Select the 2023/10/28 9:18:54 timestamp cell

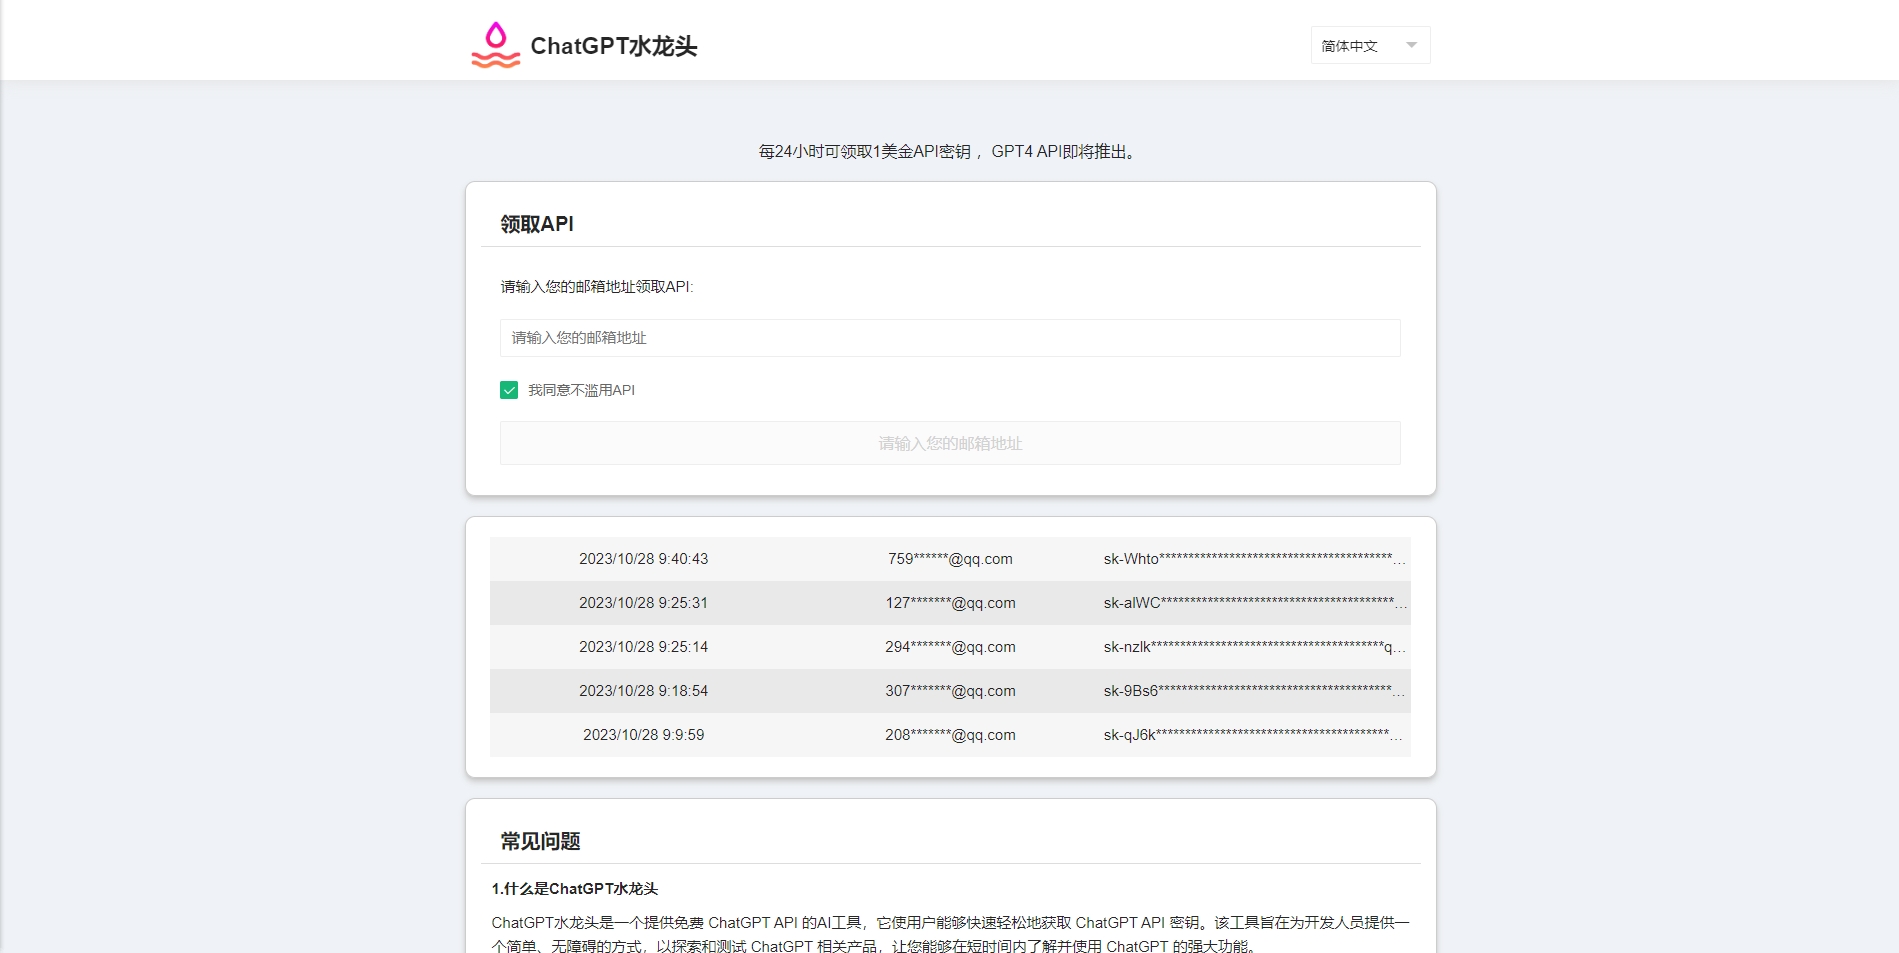[643, 691]
